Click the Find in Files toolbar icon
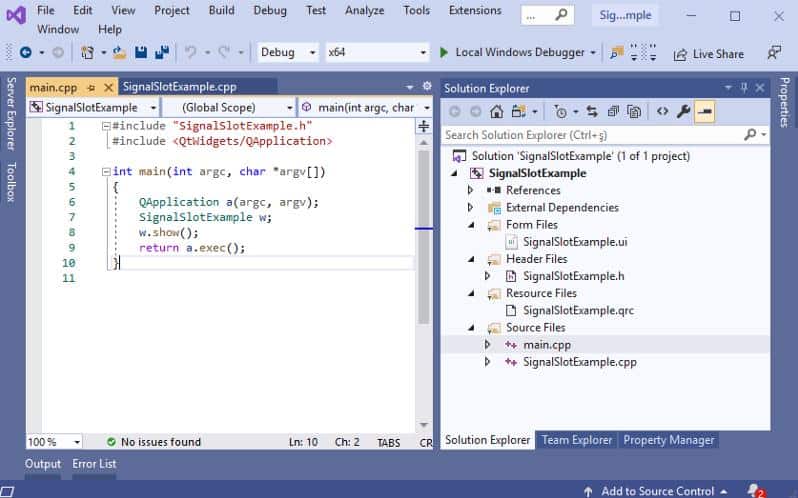Viewport: 798px width, 498px height. [616, 52]
